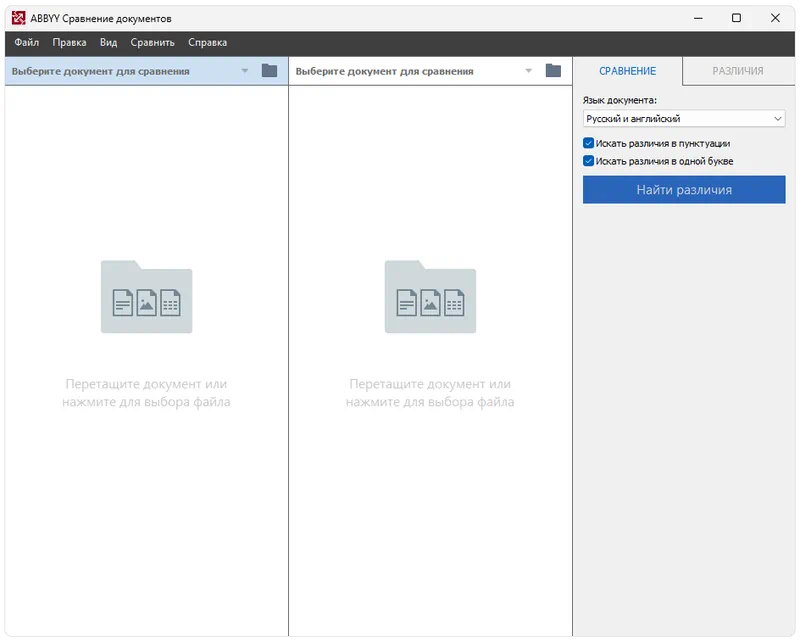Open the Файл menu
800x642 pixels.
[27, 43]
